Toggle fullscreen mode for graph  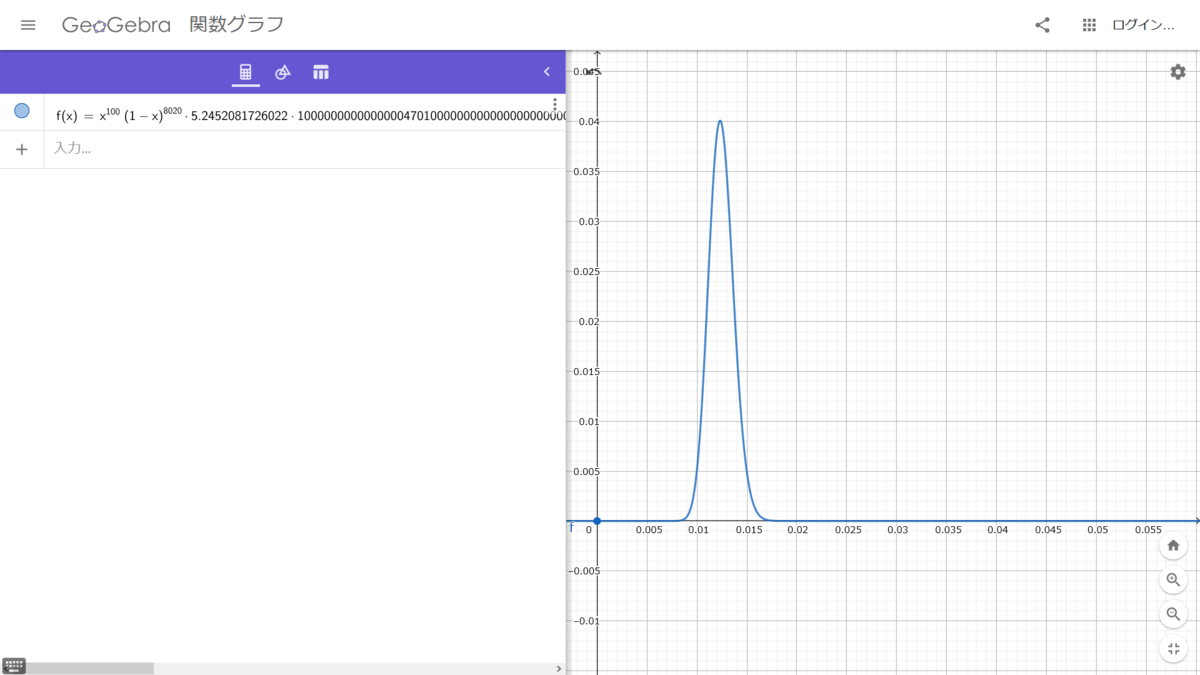coord(1174,649)
